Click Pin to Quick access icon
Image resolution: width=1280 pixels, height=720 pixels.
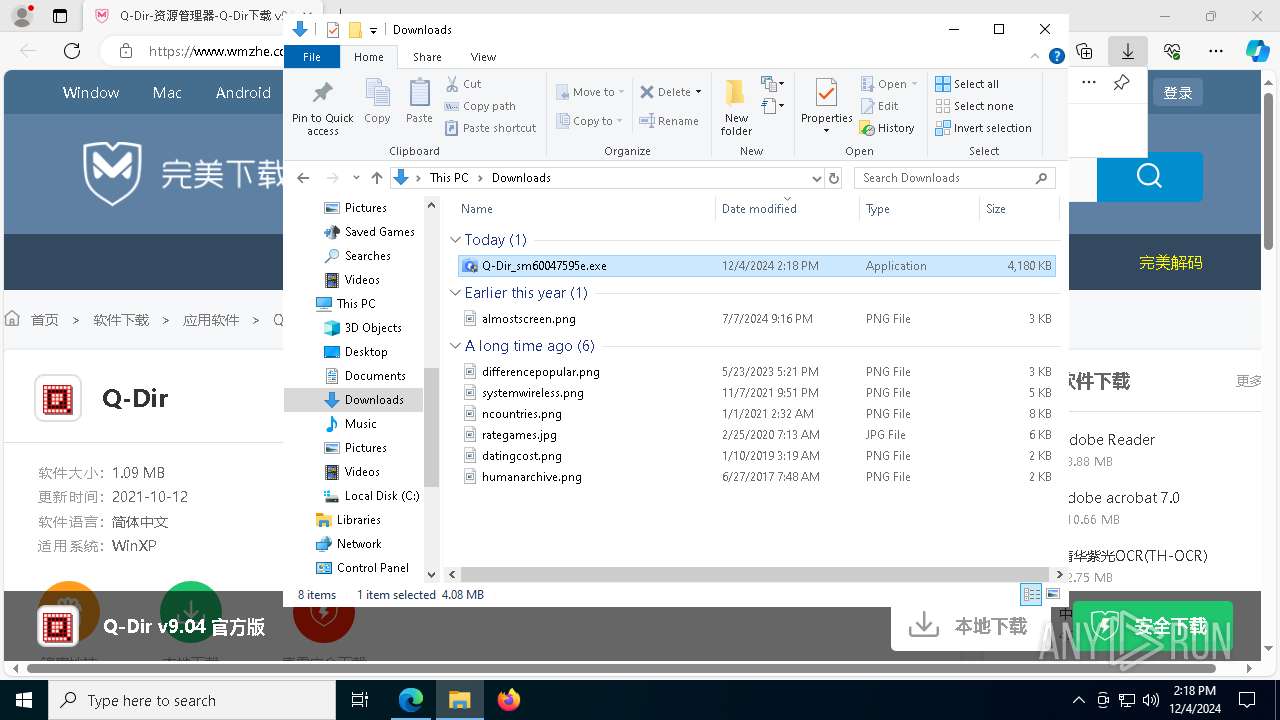322,108
